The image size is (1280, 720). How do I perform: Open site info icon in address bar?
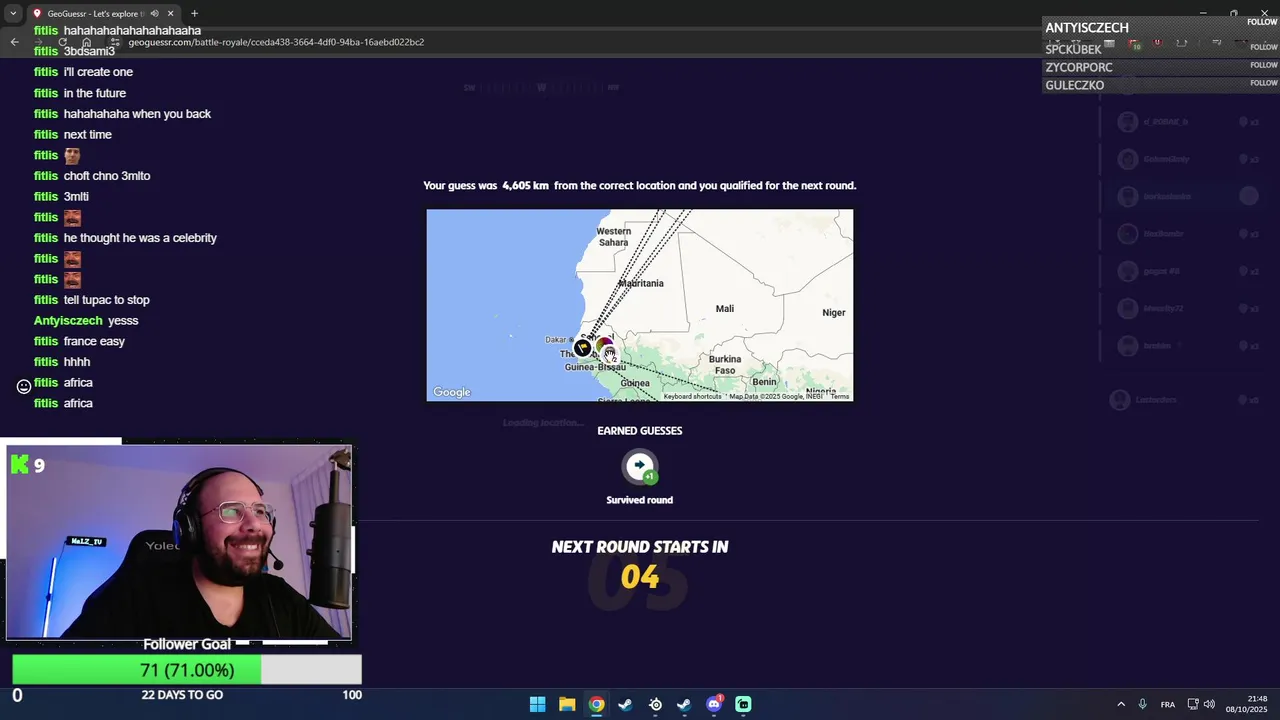point(116,42)
